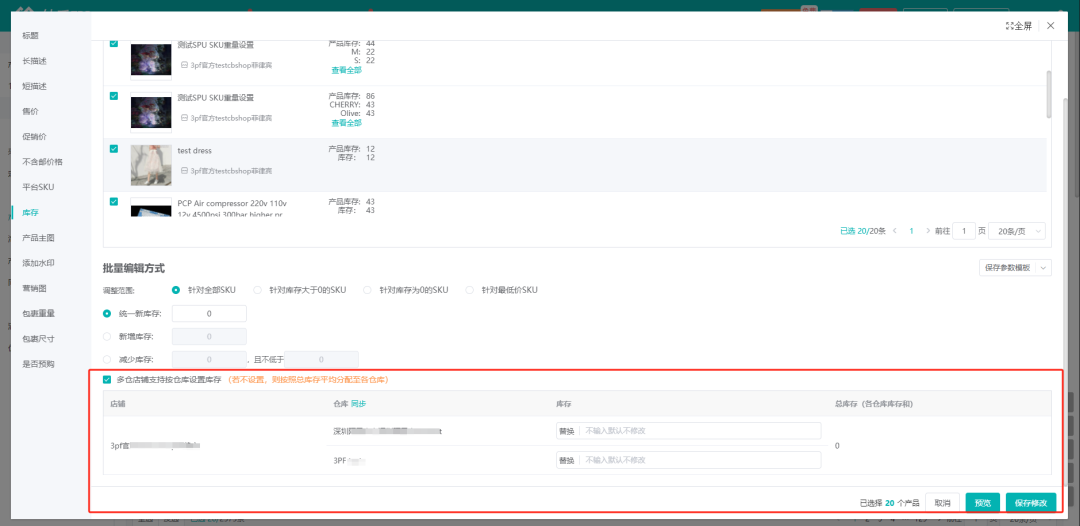
Task: Uncheck the test dress product checkbox
Action: [114, 149]
